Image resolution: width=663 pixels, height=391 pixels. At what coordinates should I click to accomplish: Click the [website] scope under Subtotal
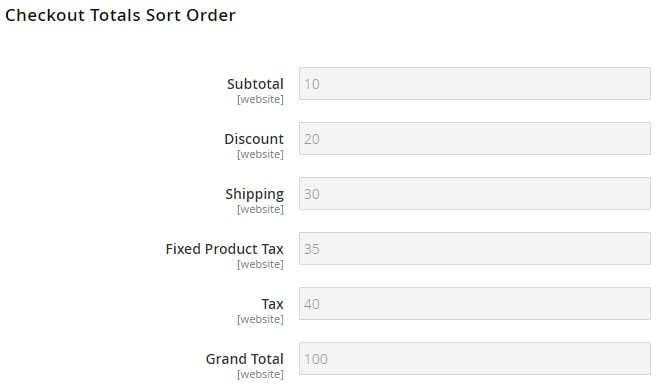[260, 99]
